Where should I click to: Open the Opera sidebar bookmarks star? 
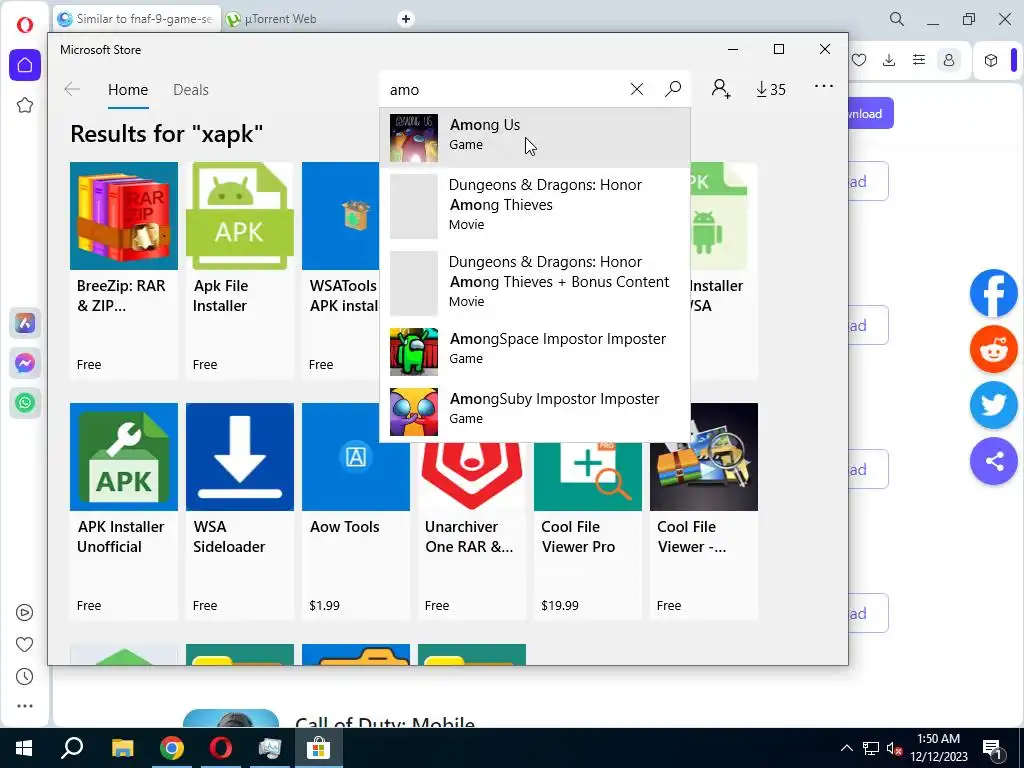coord(25,105)
